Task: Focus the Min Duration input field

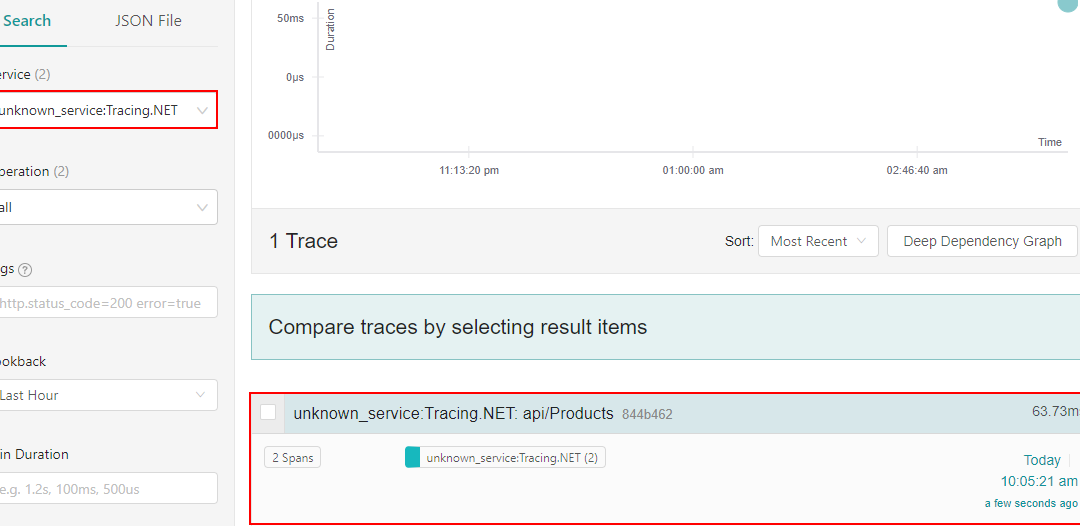Action: (105, 488)
